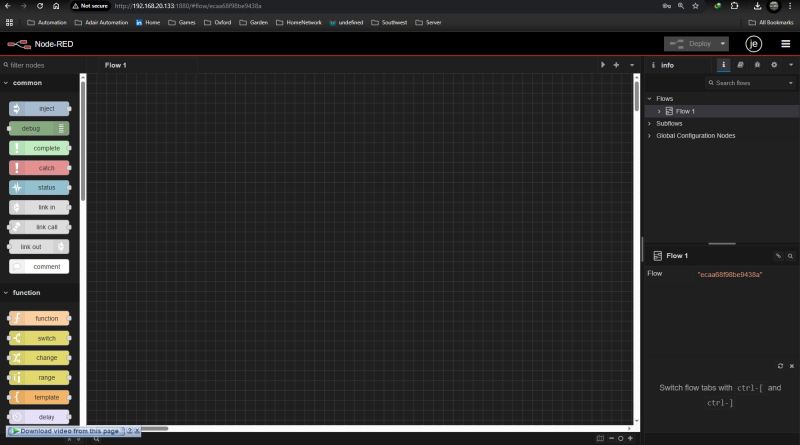Click the user profile 'je' icon
The height and width of the screenshot is (445, 800).
tap(753, 44)
